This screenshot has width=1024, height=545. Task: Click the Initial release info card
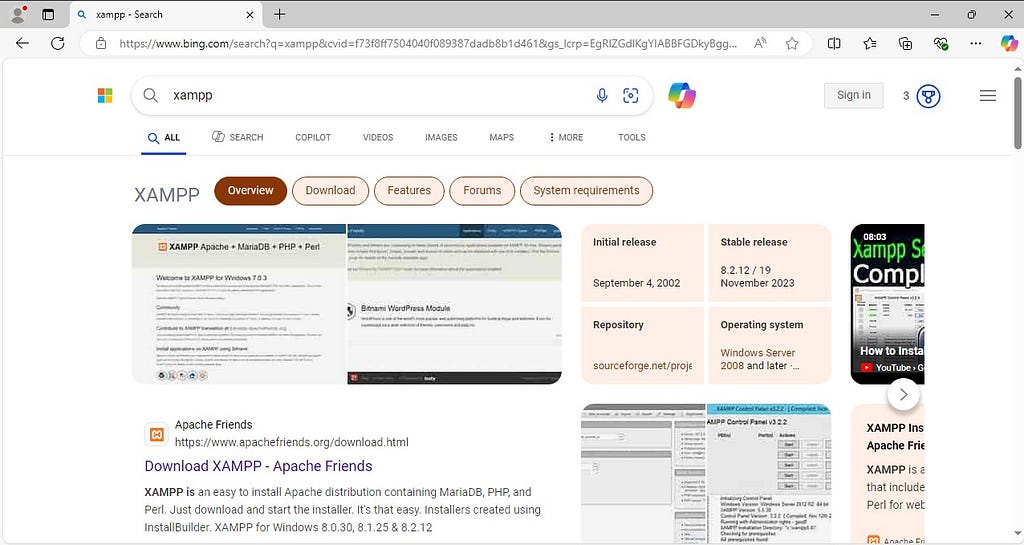642,262
